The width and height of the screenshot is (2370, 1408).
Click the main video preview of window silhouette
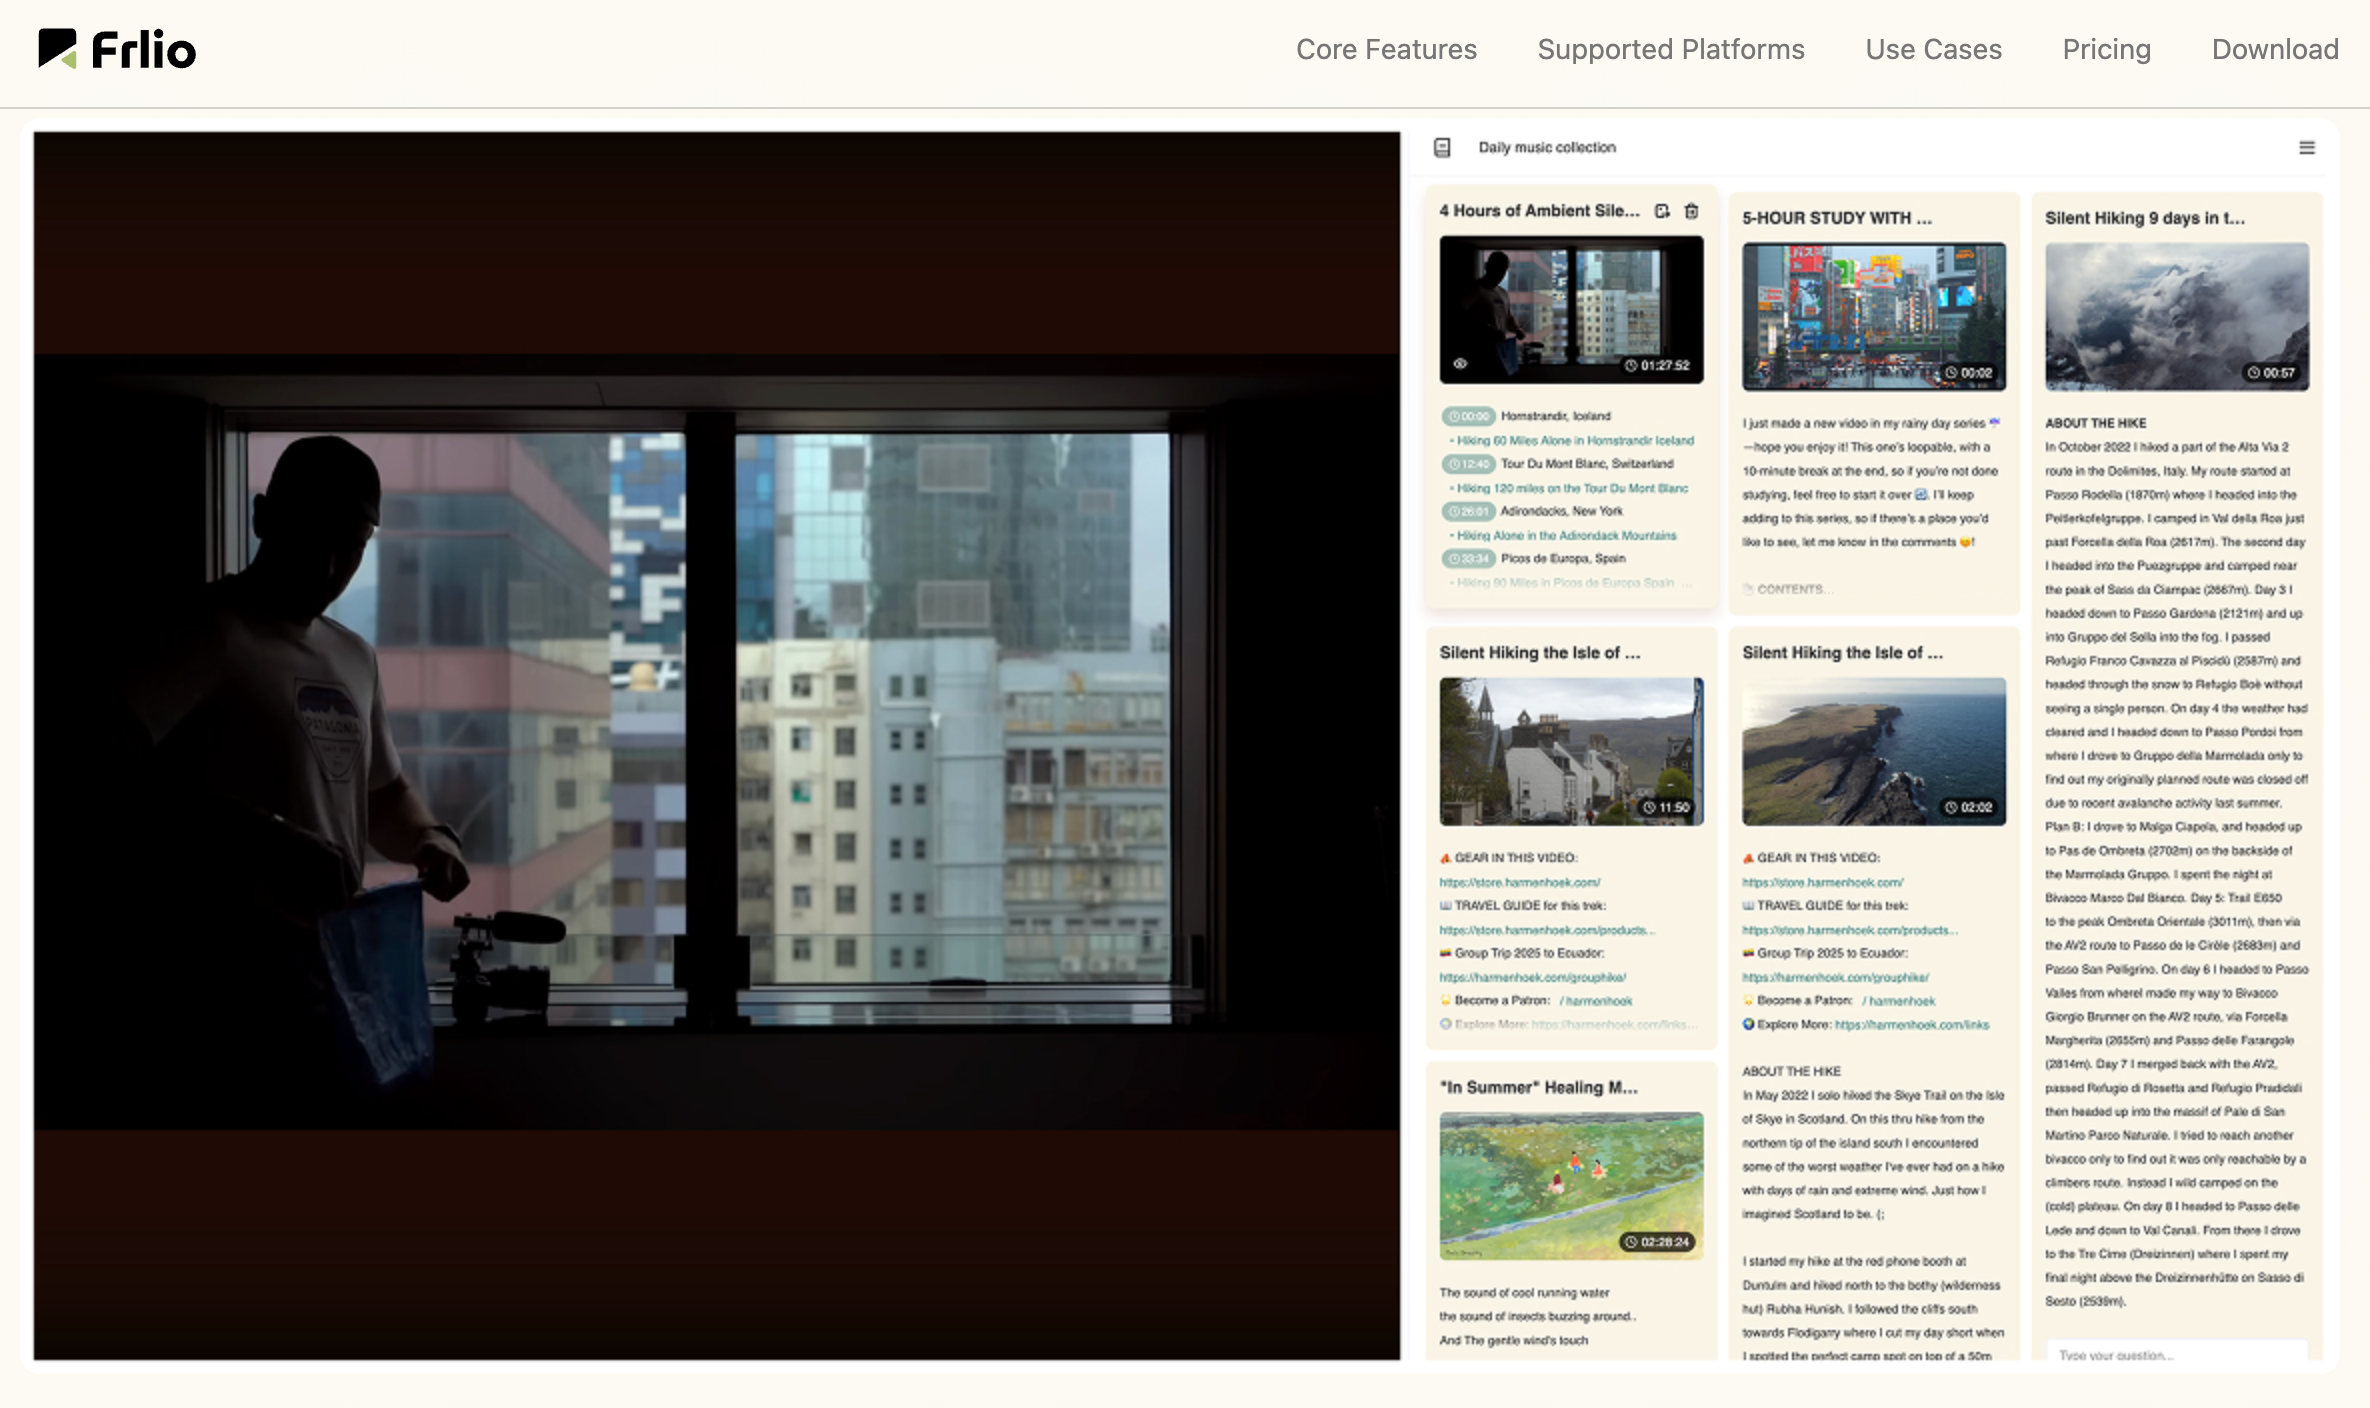pyautogui.click(x=716, y=745)
